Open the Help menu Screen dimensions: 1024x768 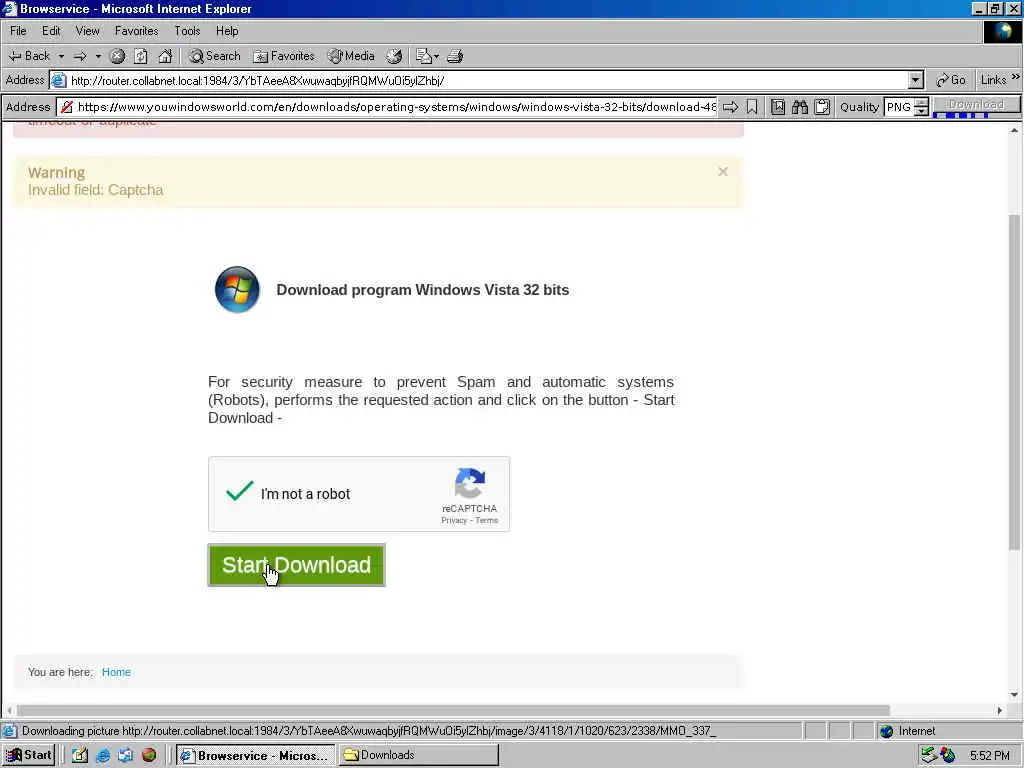[227, 31]
